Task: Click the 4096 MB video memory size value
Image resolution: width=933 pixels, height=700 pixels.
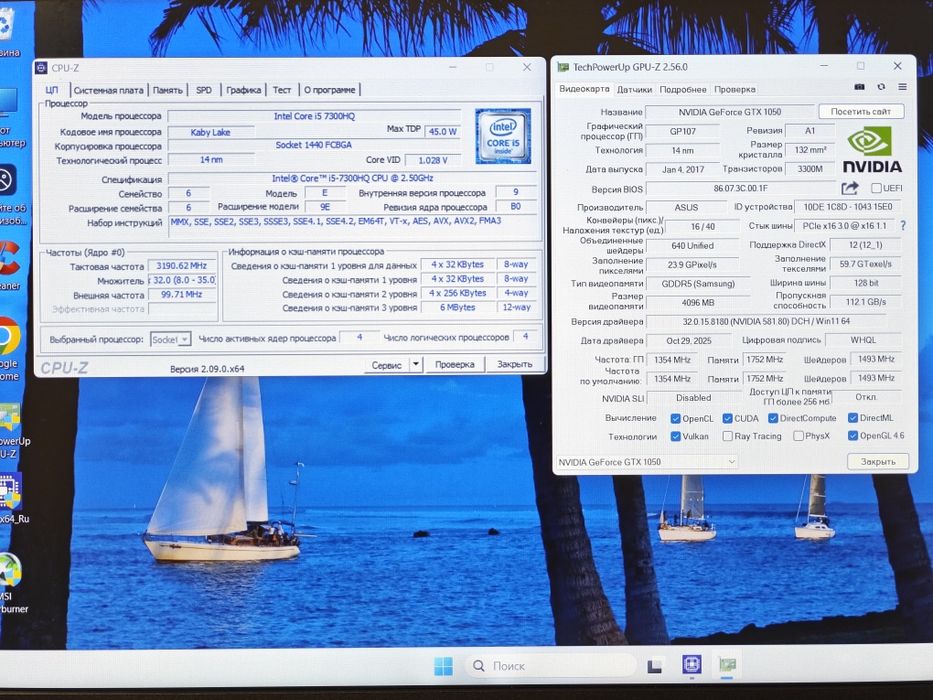Action: coord(699,302)
